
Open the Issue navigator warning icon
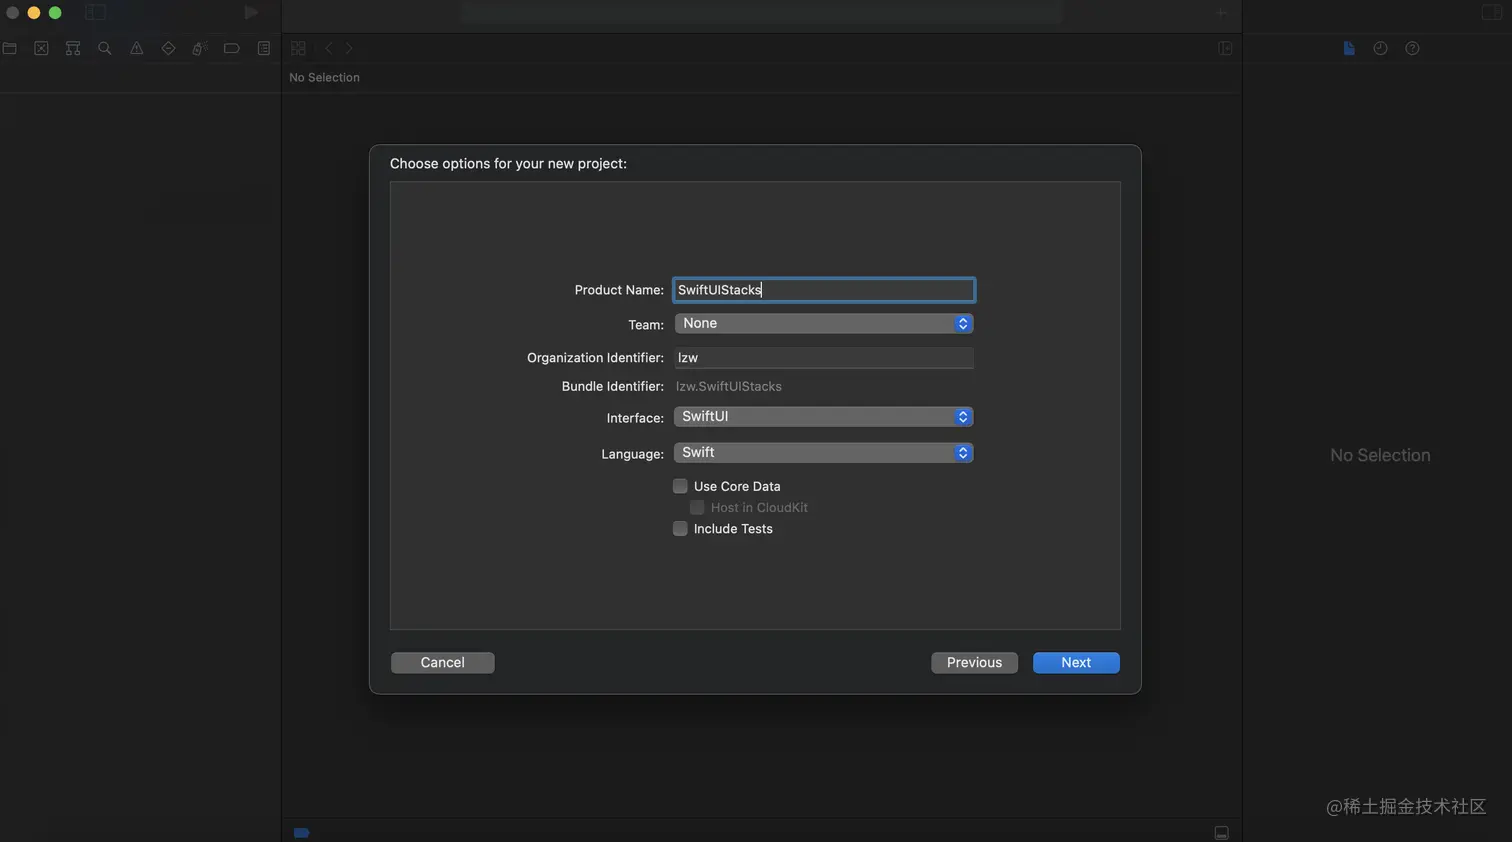[137, 48]
